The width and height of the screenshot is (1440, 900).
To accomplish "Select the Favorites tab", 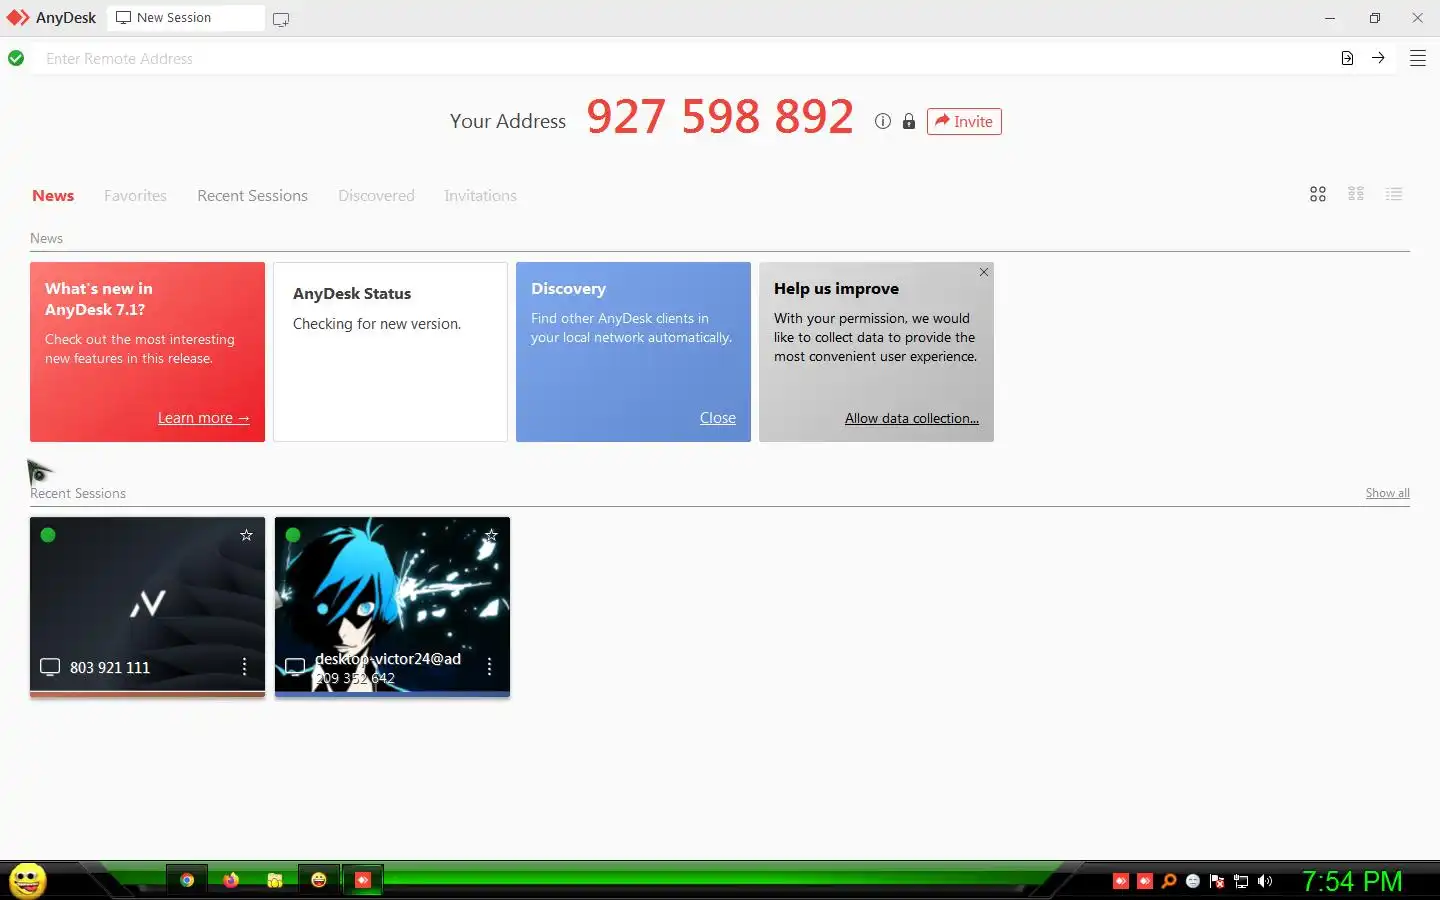I will 135,196.
